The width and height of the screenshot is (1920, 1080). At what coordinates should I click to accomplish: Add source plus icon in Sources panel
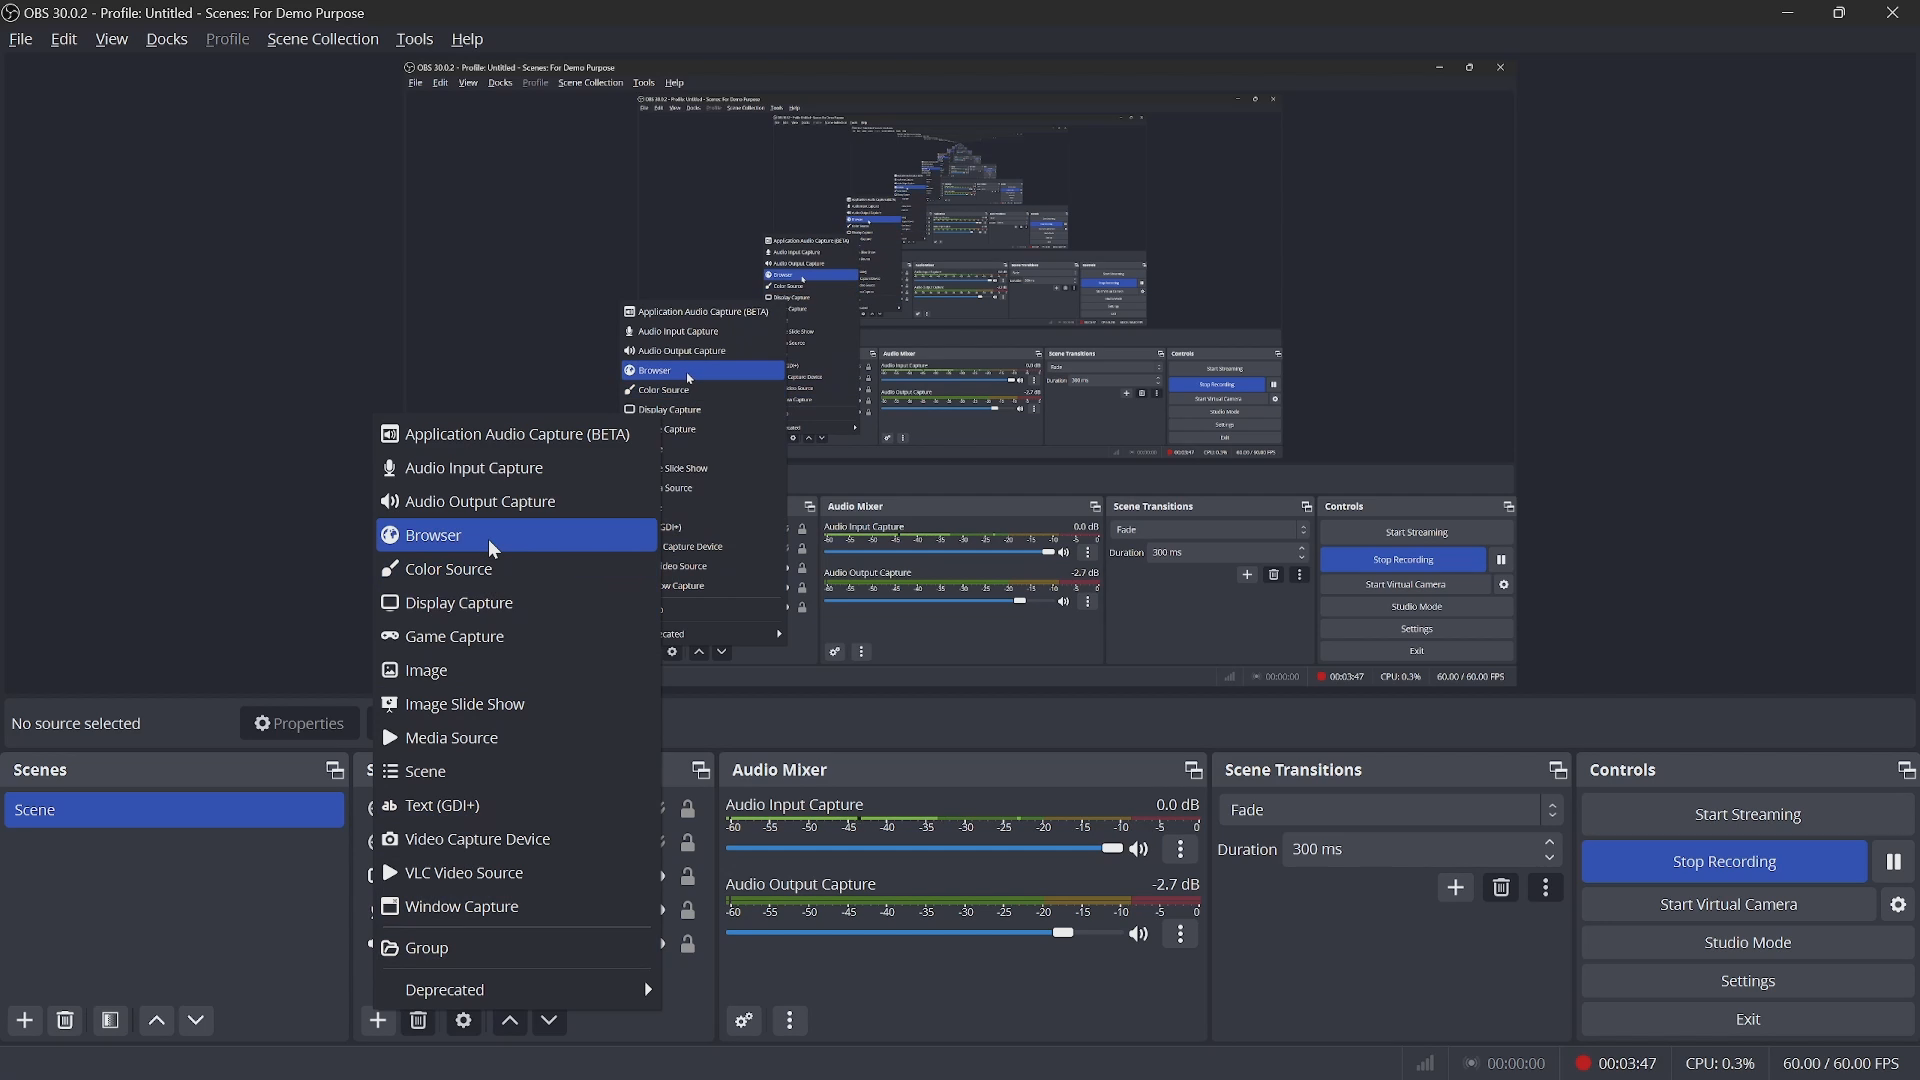coord(378,1021)
